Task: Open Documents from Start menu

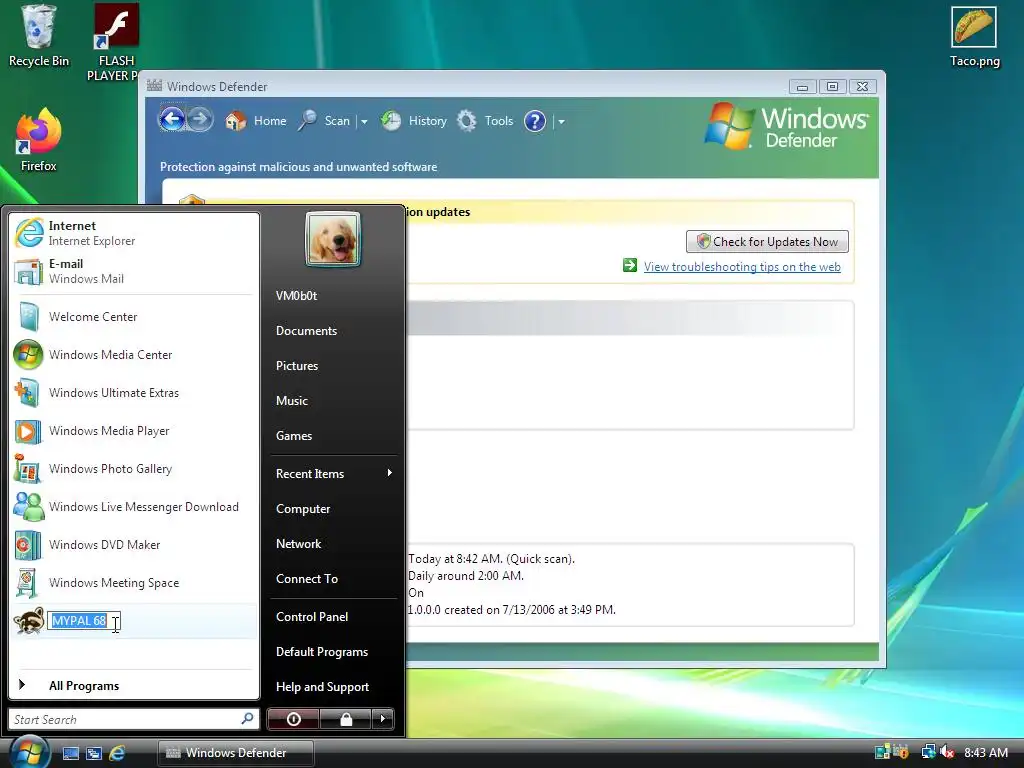Action: point(333,330)
